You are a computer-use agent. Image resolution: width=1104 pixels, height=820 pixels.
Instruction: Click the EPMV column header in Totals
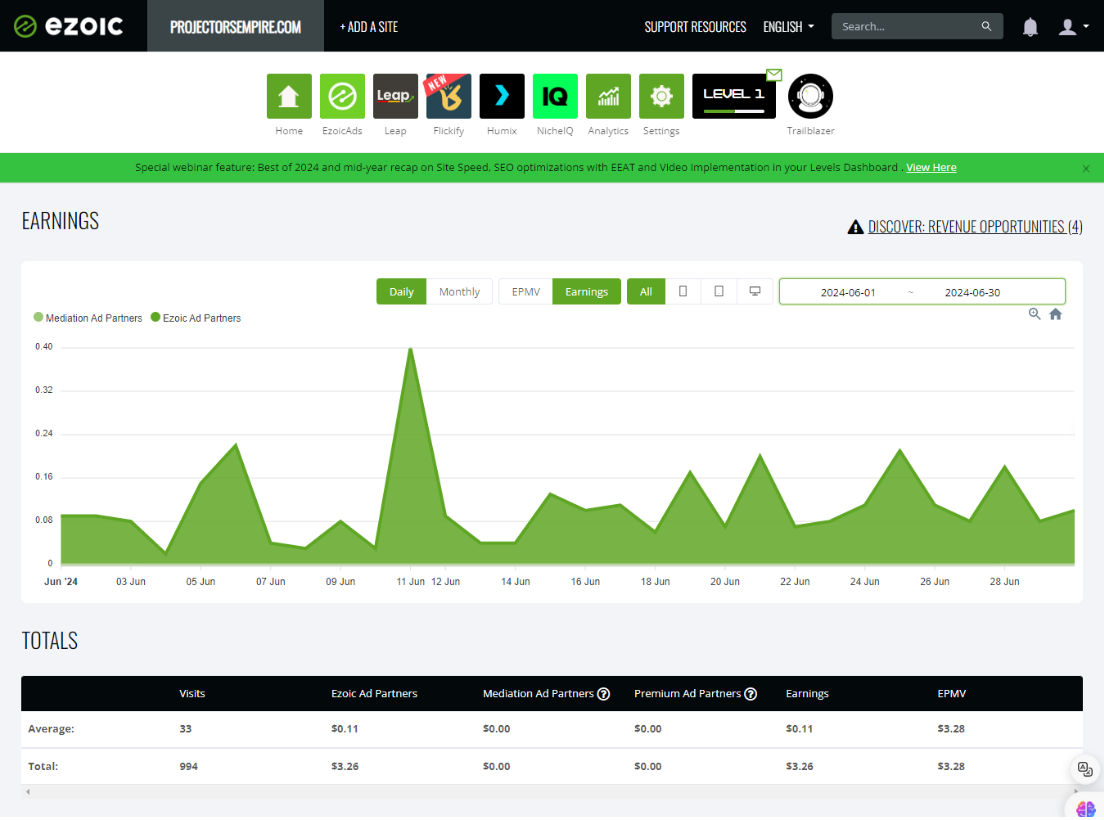[x=951, y=694]
